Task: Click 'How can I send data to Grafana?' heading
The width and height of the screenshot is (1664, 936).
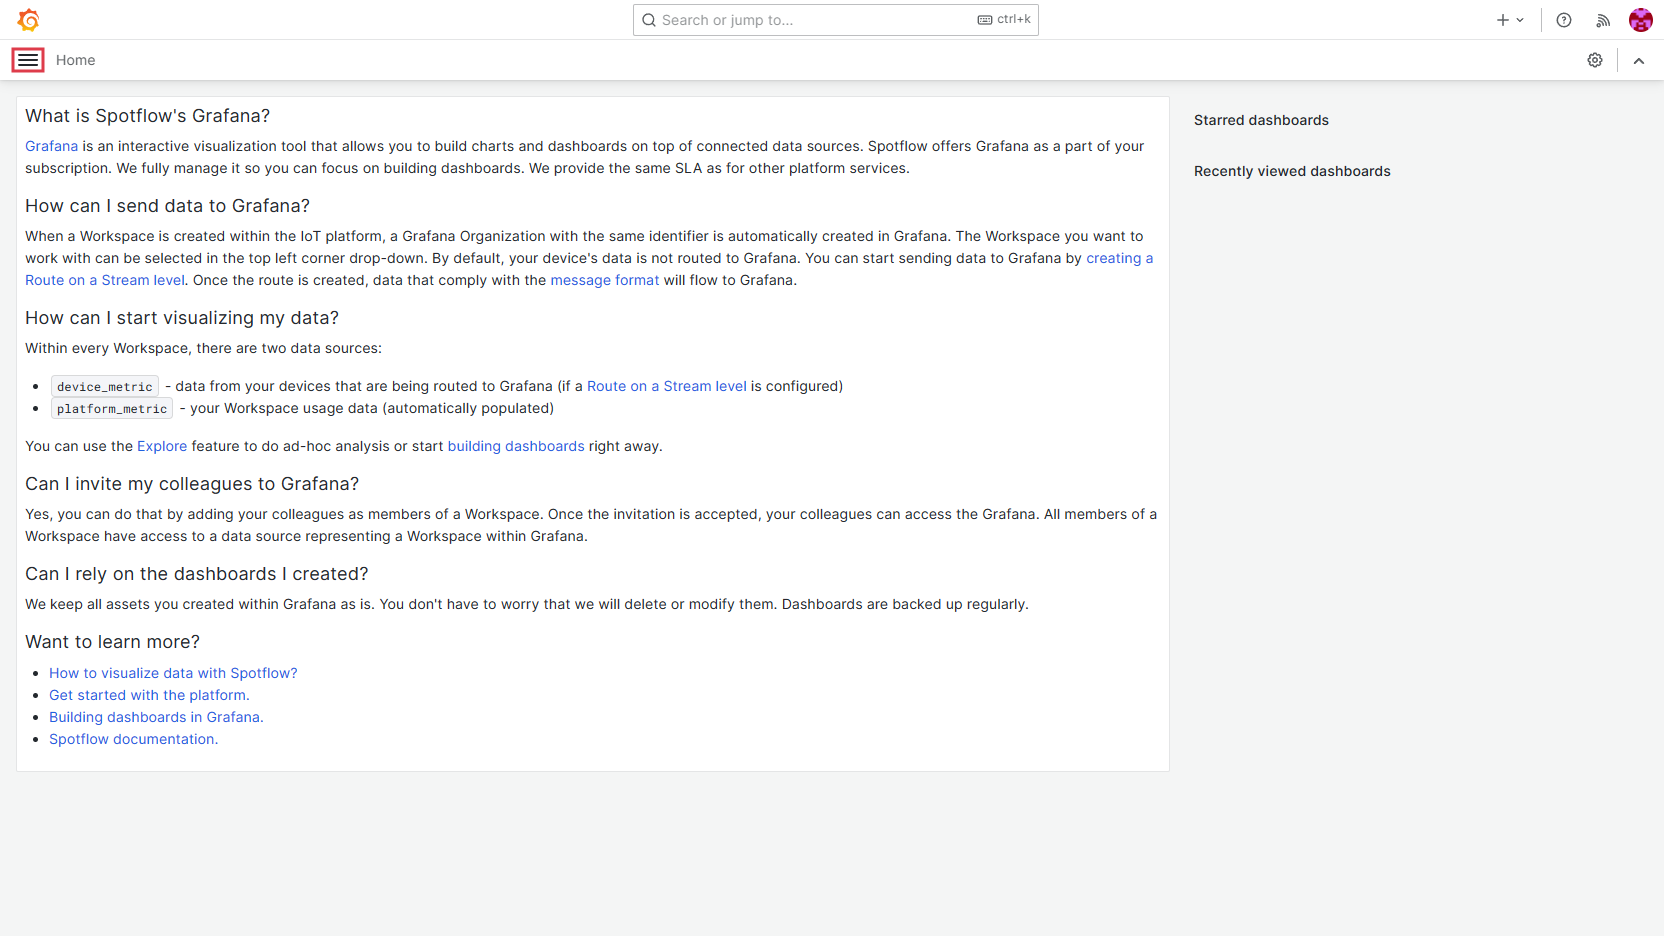Action: click(167, 206)
